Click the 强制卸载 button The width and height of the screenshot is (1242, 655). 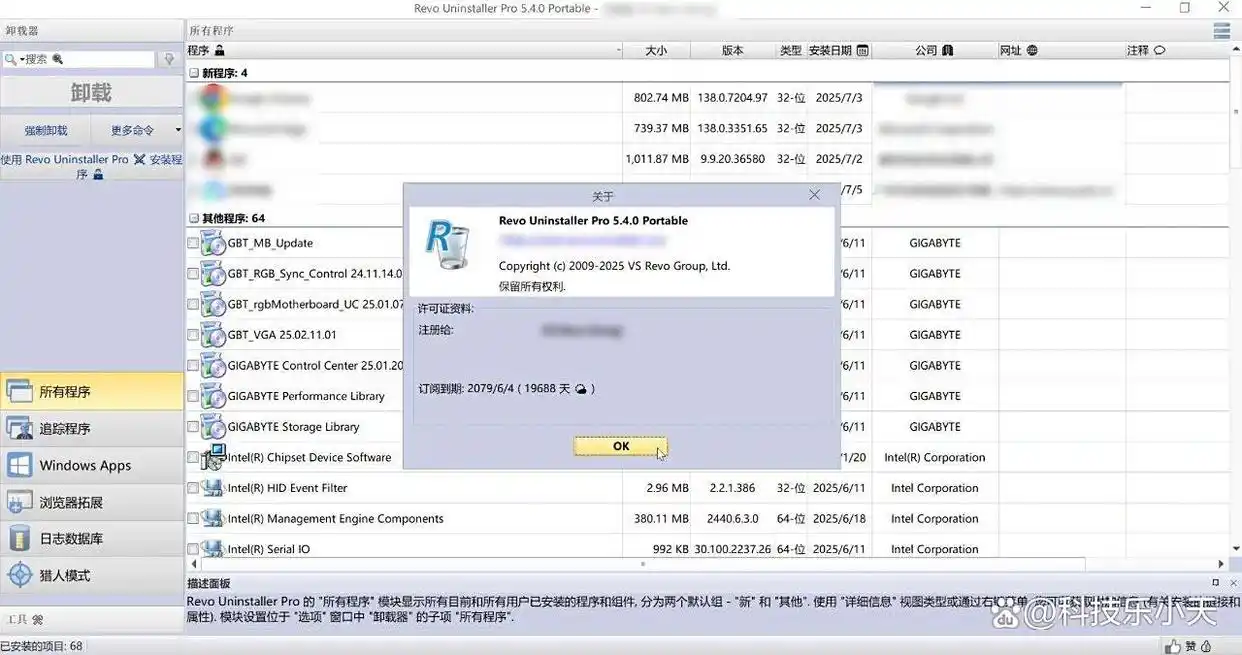coord(46,130)
